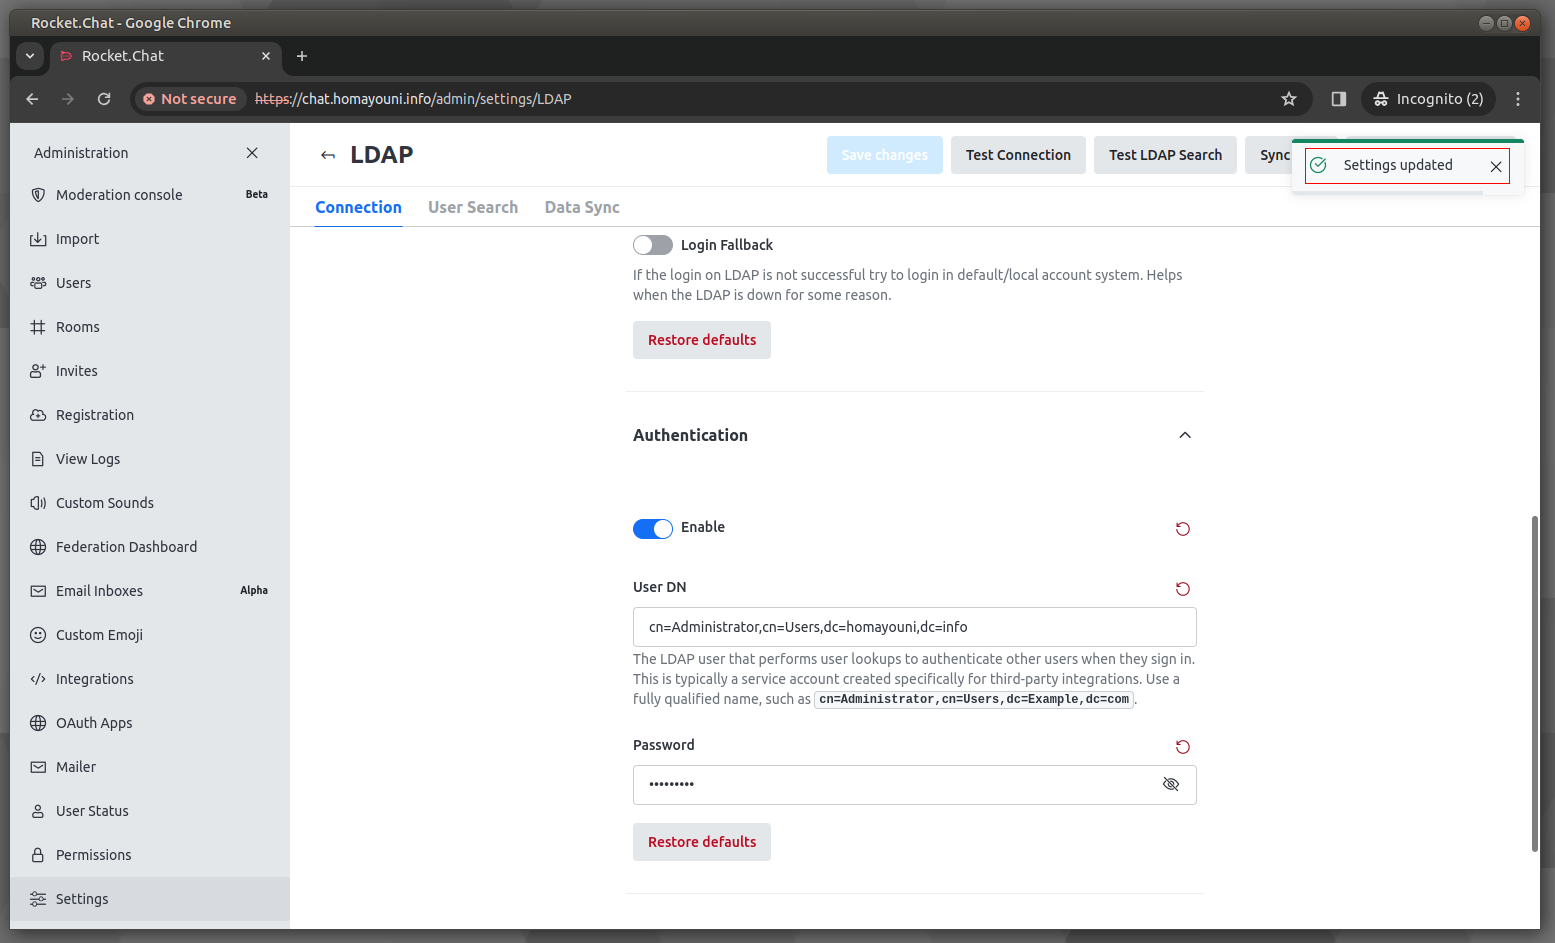The width and height of the screenshot is (1555, 943).
Task: Click the Rooms hash icon
Action: [x=38, y=327]
